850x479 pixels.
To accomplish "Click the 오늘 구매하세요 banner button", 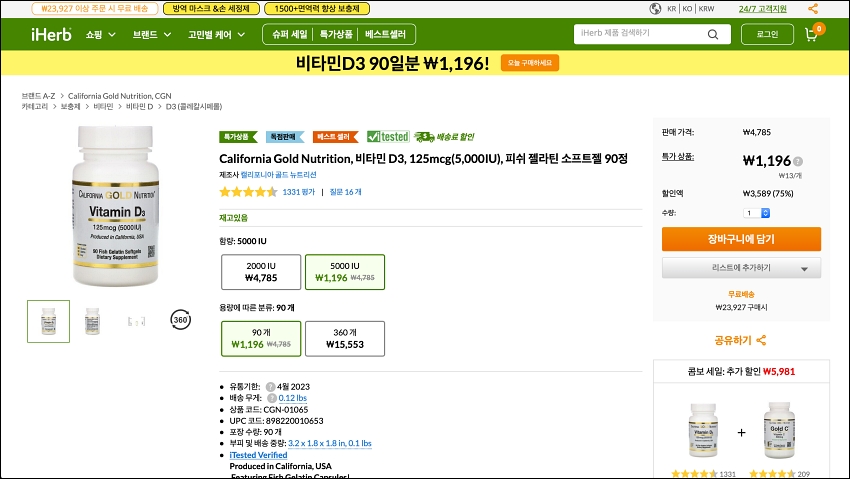I will [530, 63].
